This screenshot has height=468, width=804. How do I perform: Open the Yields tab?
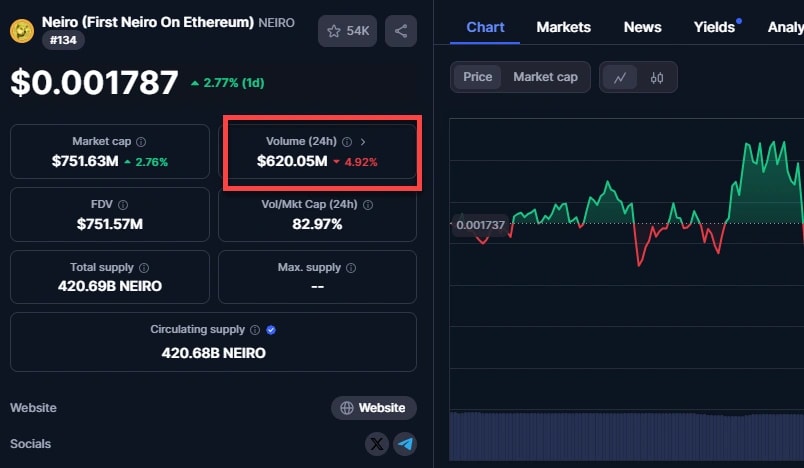714,27
